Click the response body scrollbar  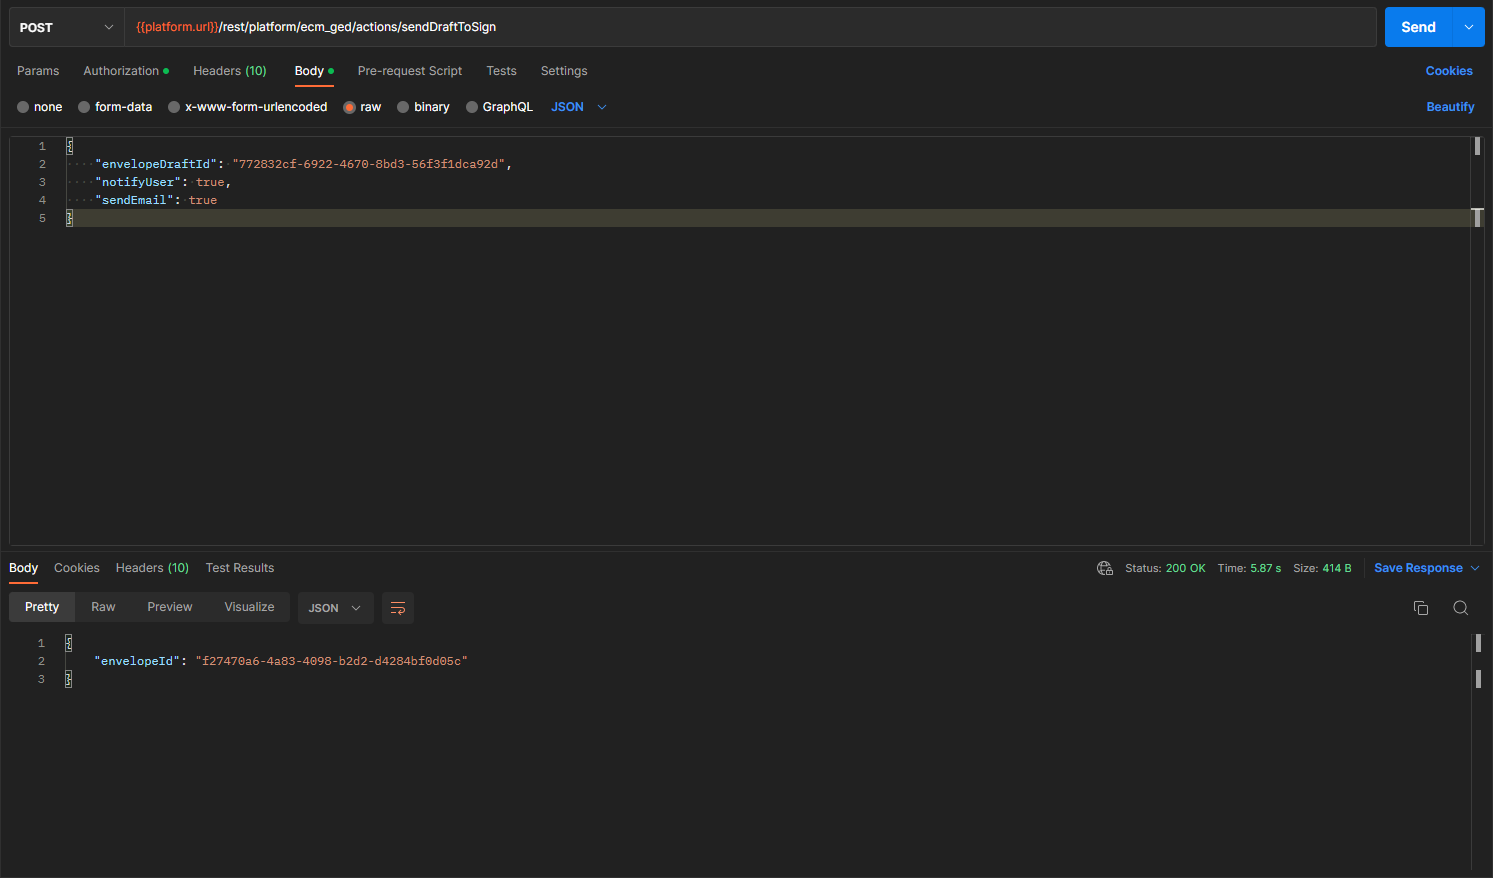1478,750
